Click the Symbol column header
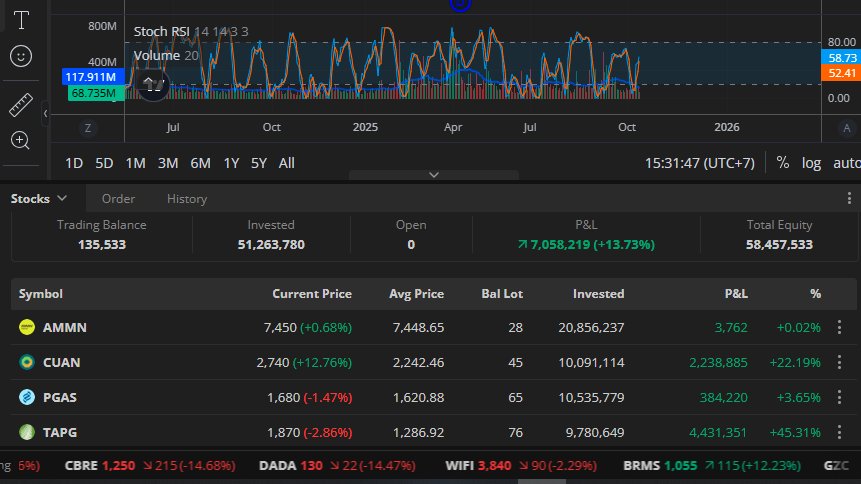The height and width of the screenshot is (484, 861). 41,294
